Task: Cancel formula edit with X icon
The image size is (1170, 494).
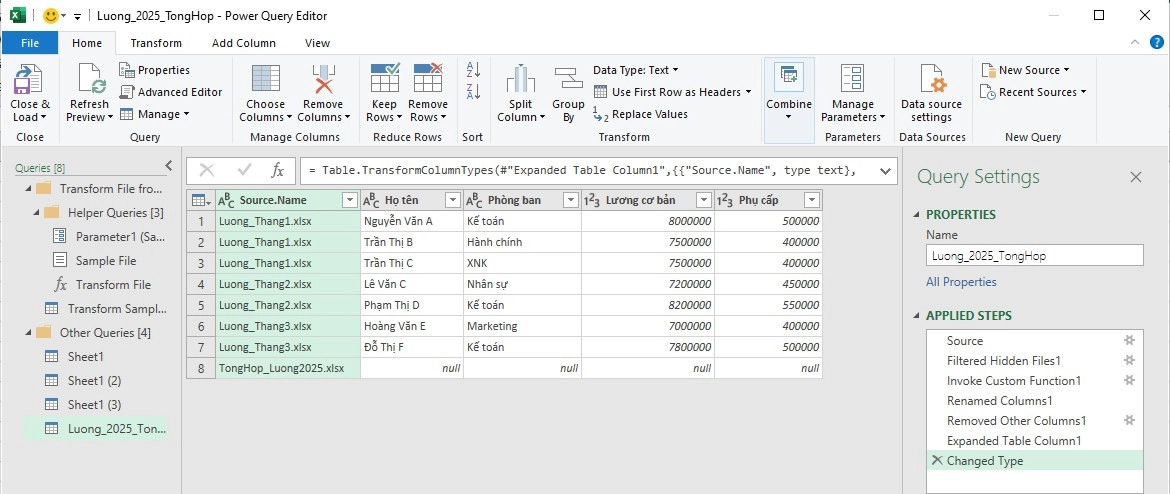Action: coord(207,171)
